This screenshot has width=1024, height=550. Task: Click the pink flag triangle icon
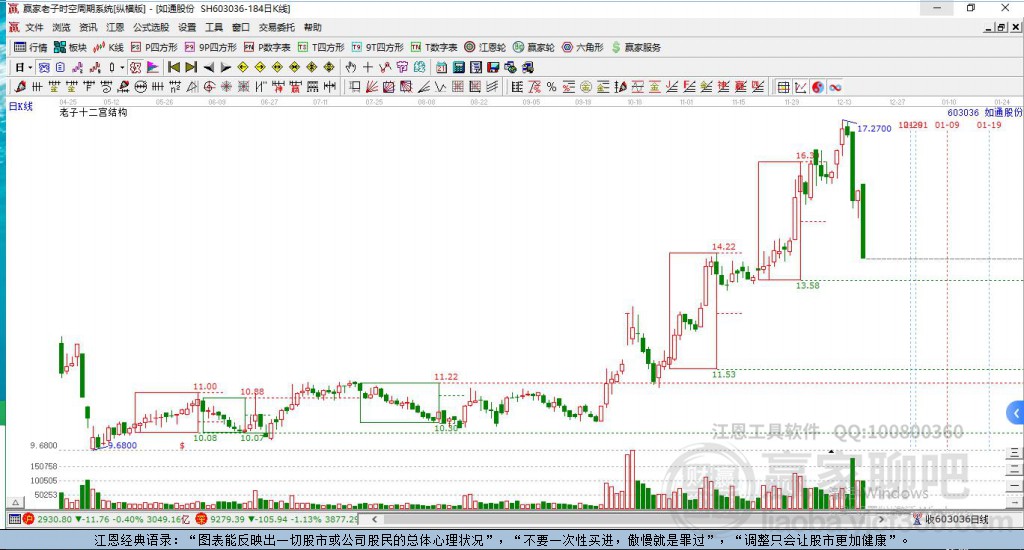(x=153, y=67)
